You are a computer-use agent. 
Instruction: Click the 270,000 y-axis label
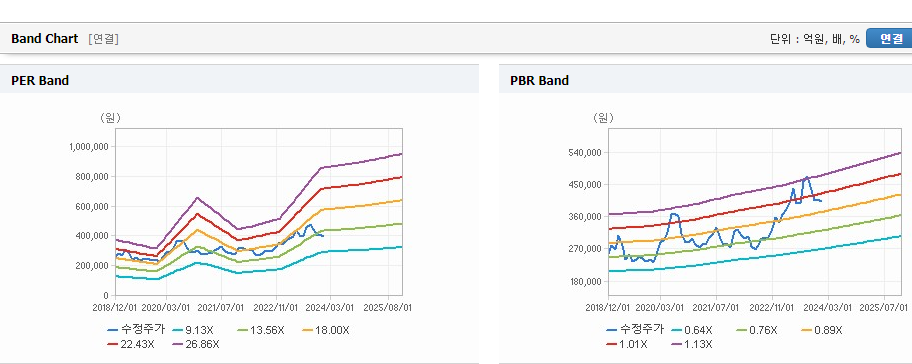tap(585, 249)
